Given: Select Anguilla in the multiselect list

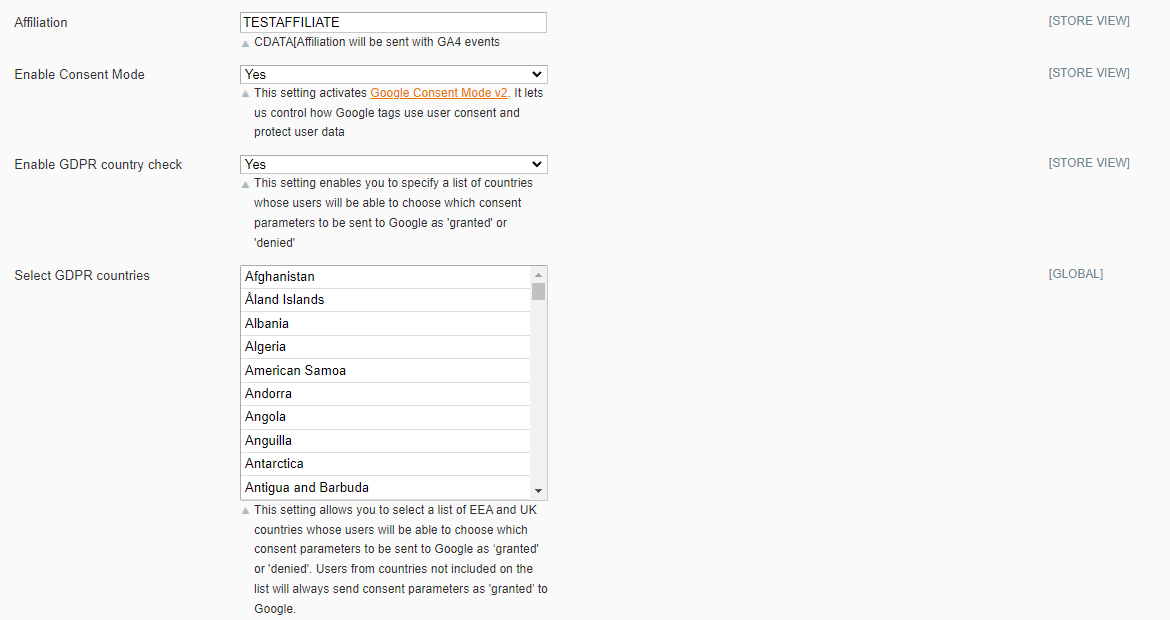Looking at the screenshot, I should click(385, 441).
